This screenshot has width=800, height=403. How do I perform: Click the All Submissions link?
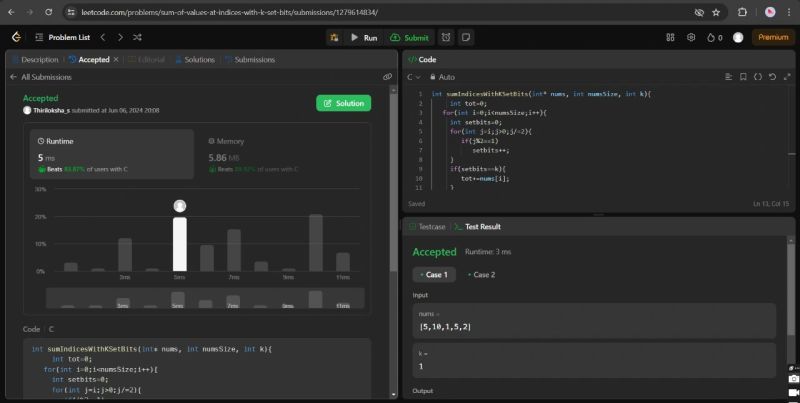46,77
